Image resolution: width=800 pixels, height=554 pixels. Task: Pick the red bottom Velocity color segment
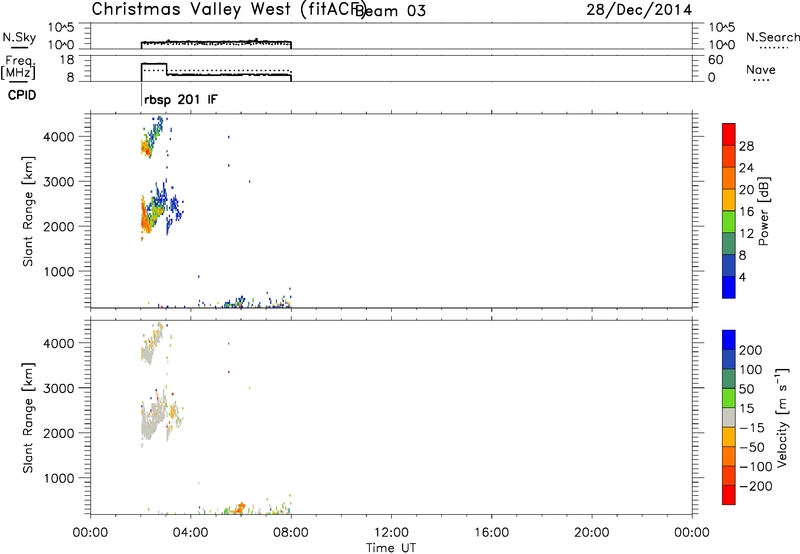pos(729,495)
